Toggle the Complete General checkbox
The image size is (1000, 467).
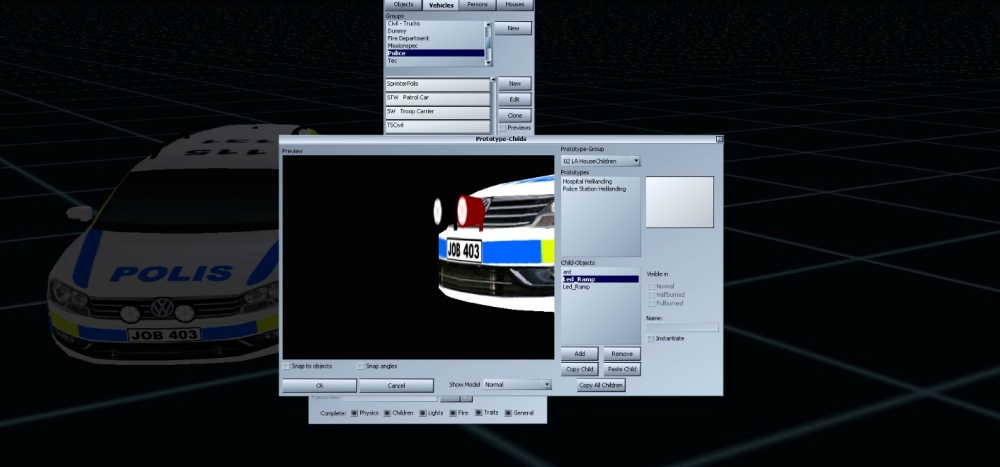coord(508,413)
